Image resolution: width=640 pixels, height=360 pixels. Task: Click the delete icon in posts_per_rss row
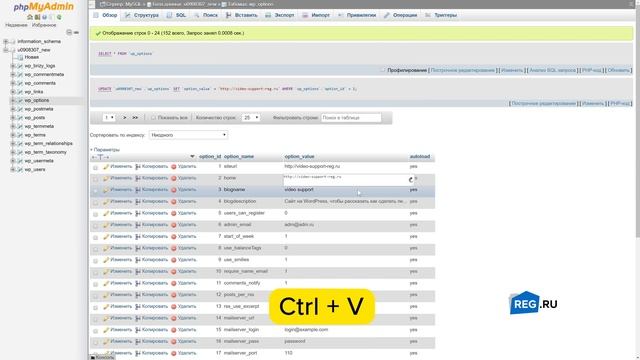tap(173, 295)
